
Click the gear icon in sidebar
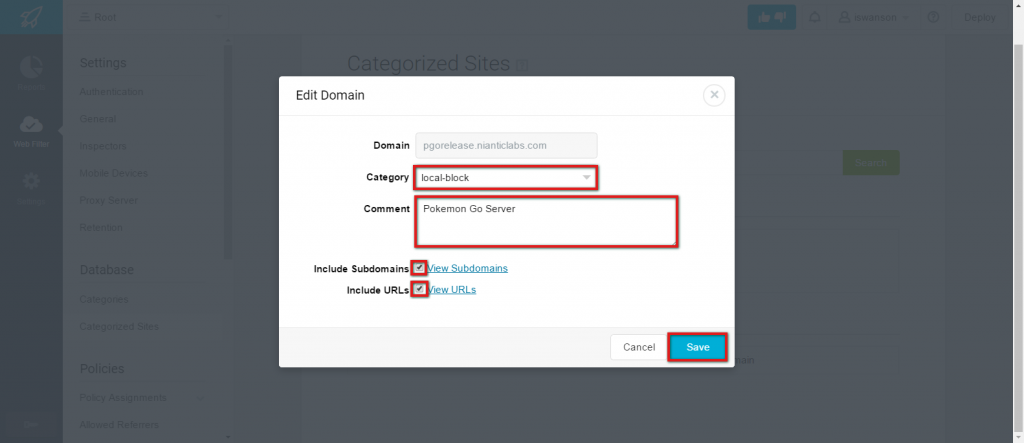[x=31, y=182]
